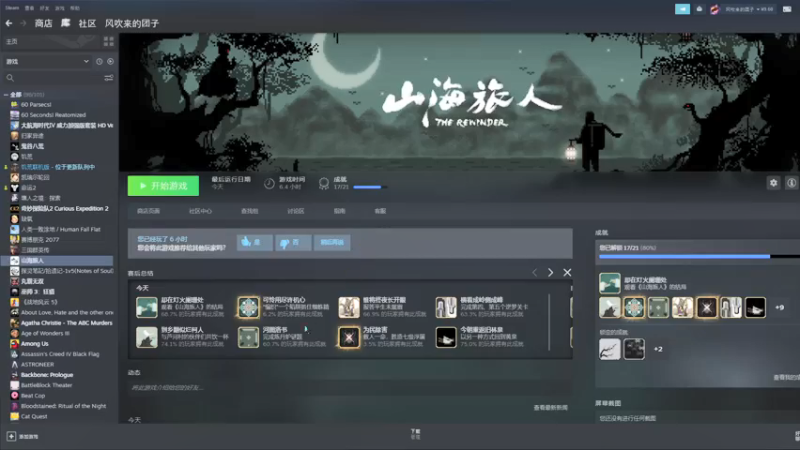Select Human Fall Flat in the list
This screenshot has width=800, height=450.
[59, 230]
